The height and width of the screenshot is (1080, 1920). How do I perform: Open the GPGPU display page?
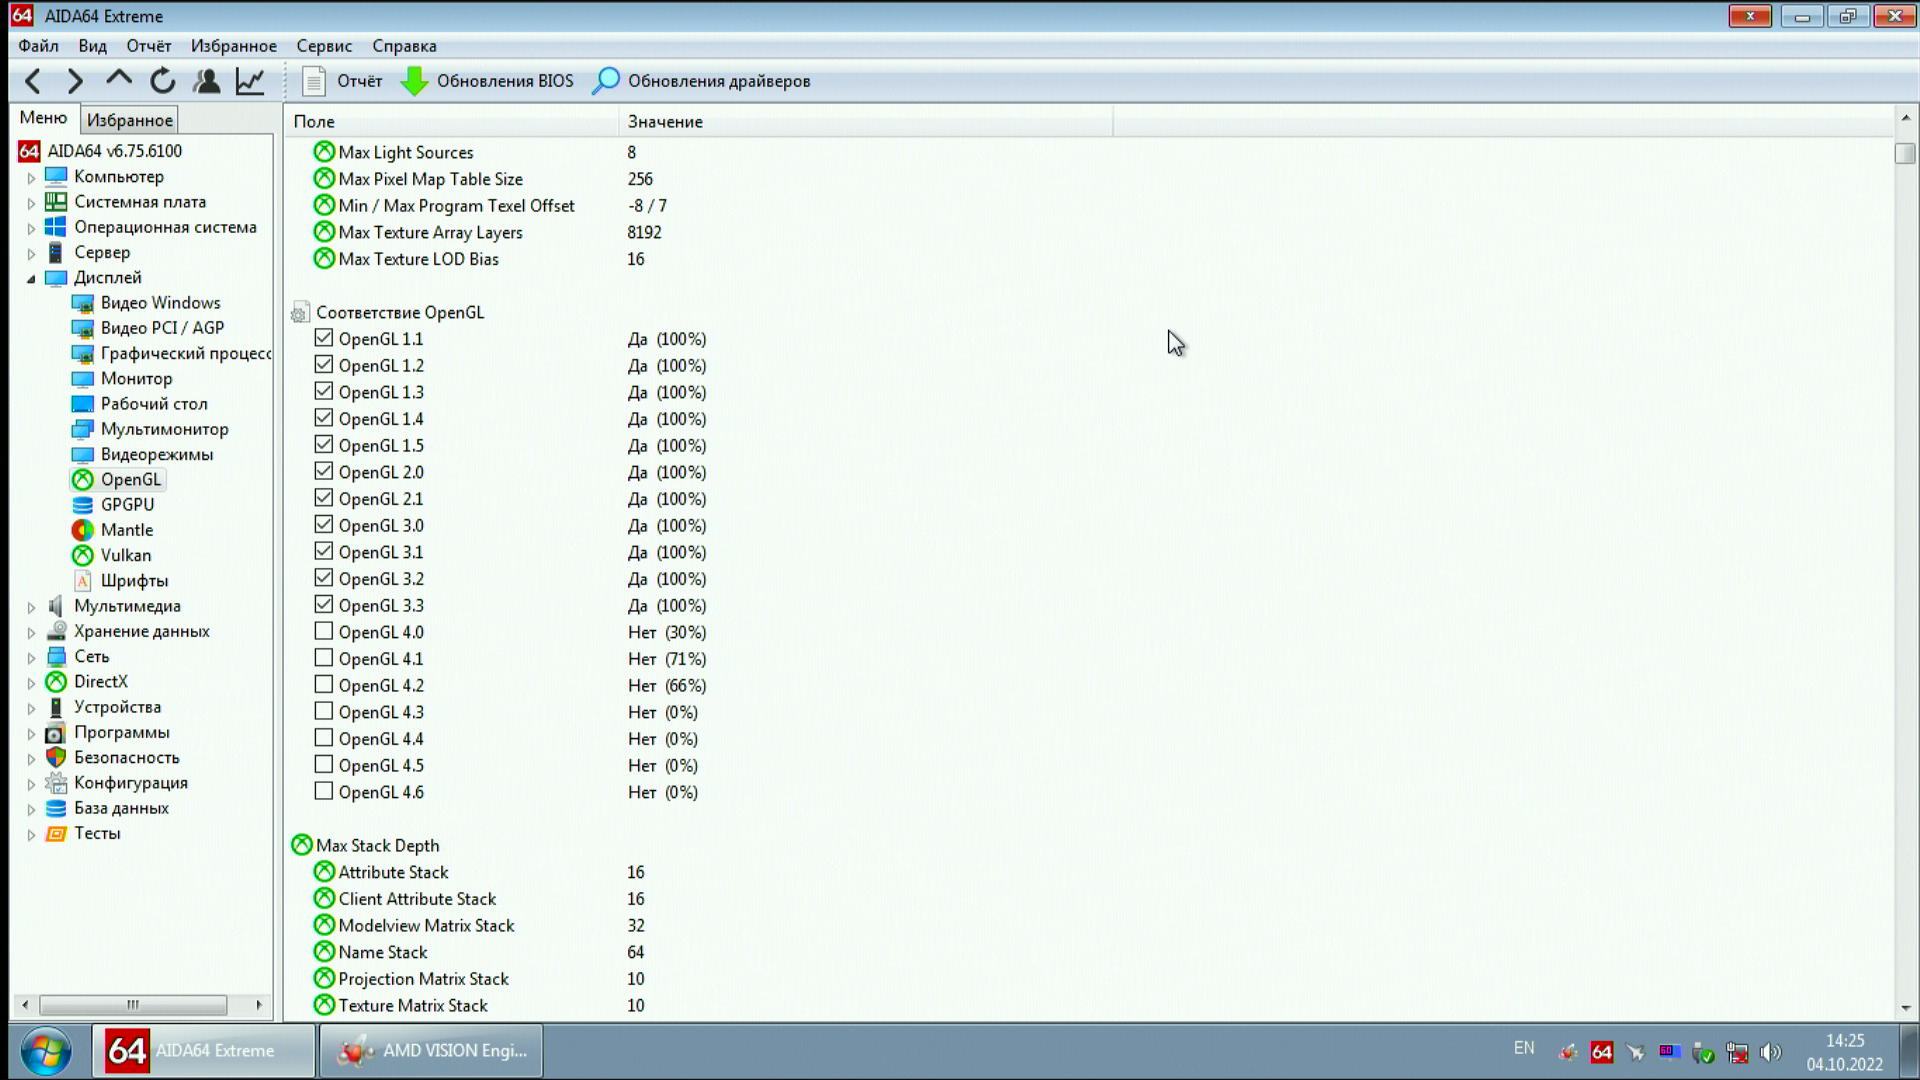point(127,505)
